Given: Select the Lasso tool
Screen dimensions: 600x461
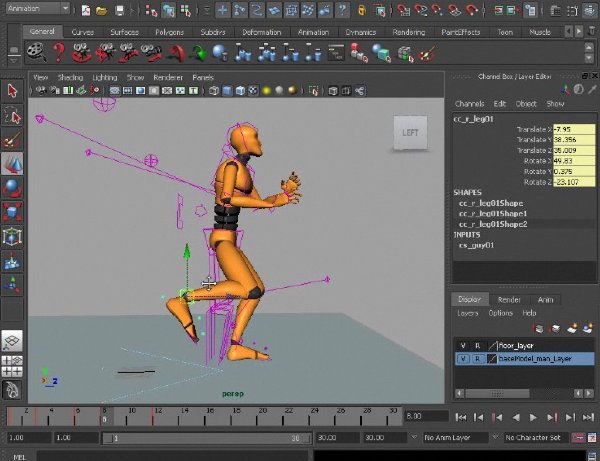Looking at the screenshot, I should click(x=12, y=115).
